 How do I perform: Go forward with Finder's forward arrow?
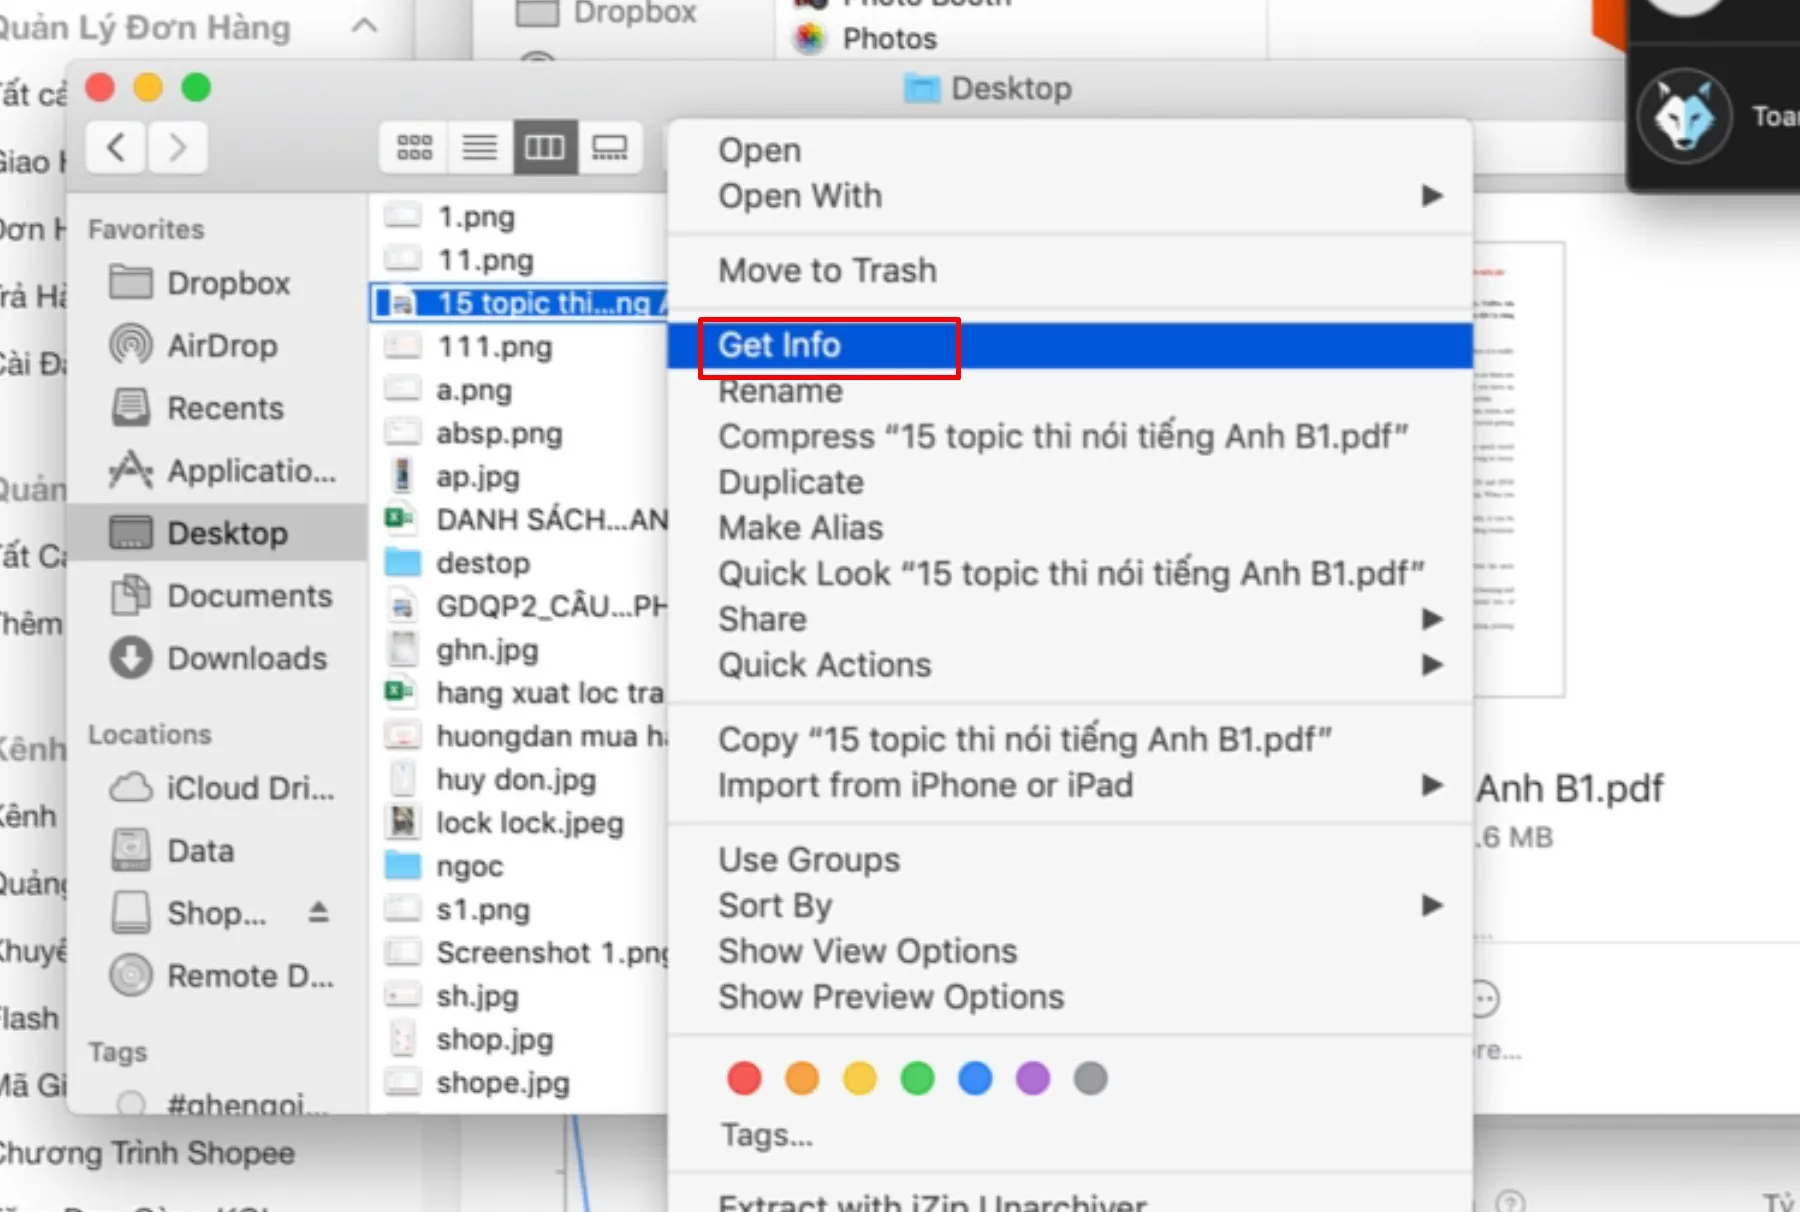point(177,148)
